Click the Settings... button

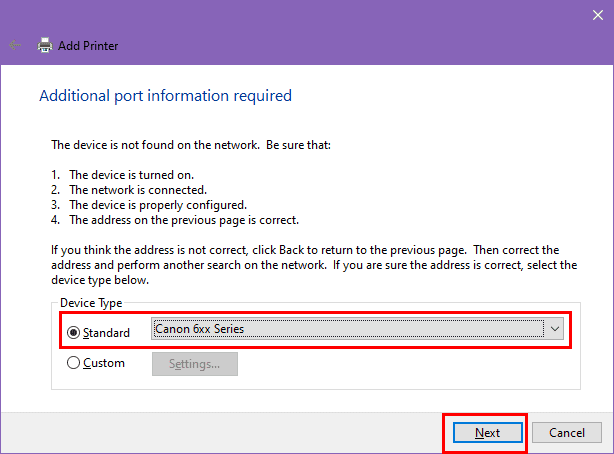(194, 364)
